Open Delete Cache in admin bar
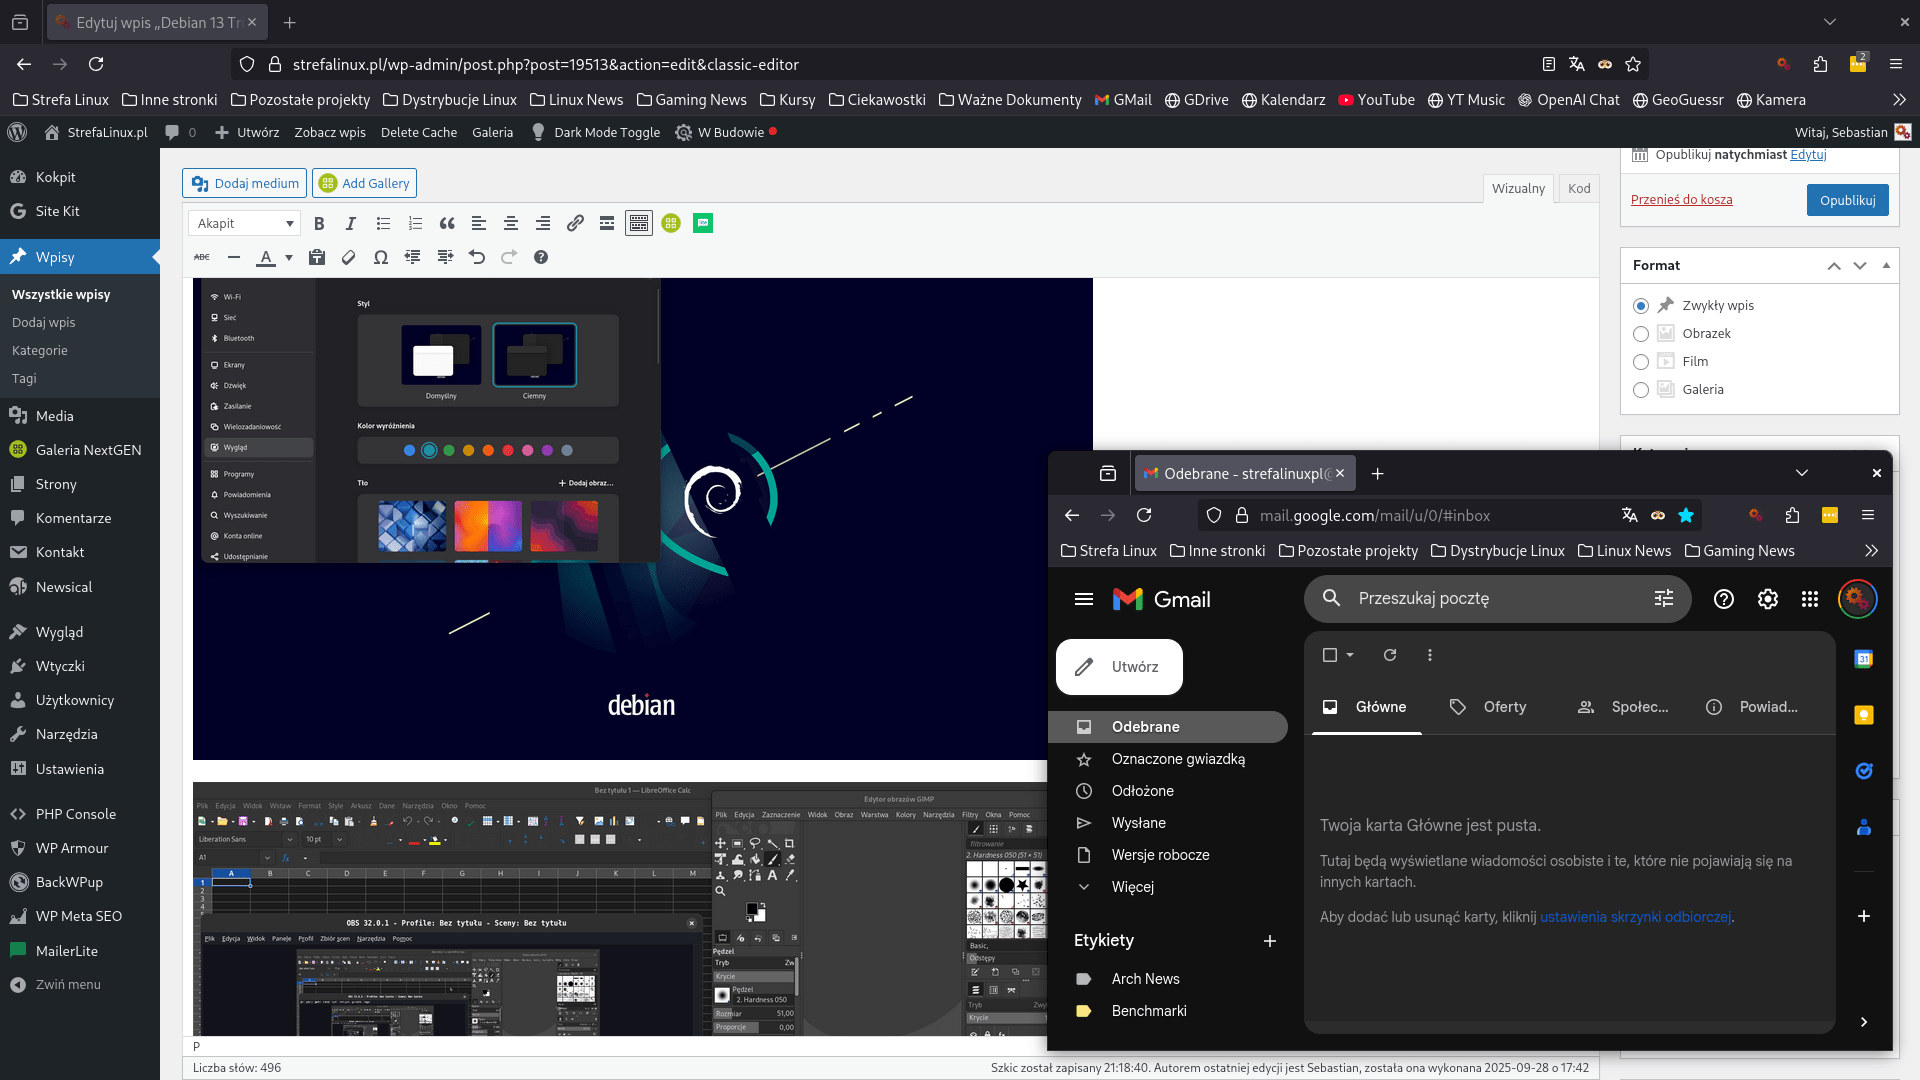 point(418,132)
